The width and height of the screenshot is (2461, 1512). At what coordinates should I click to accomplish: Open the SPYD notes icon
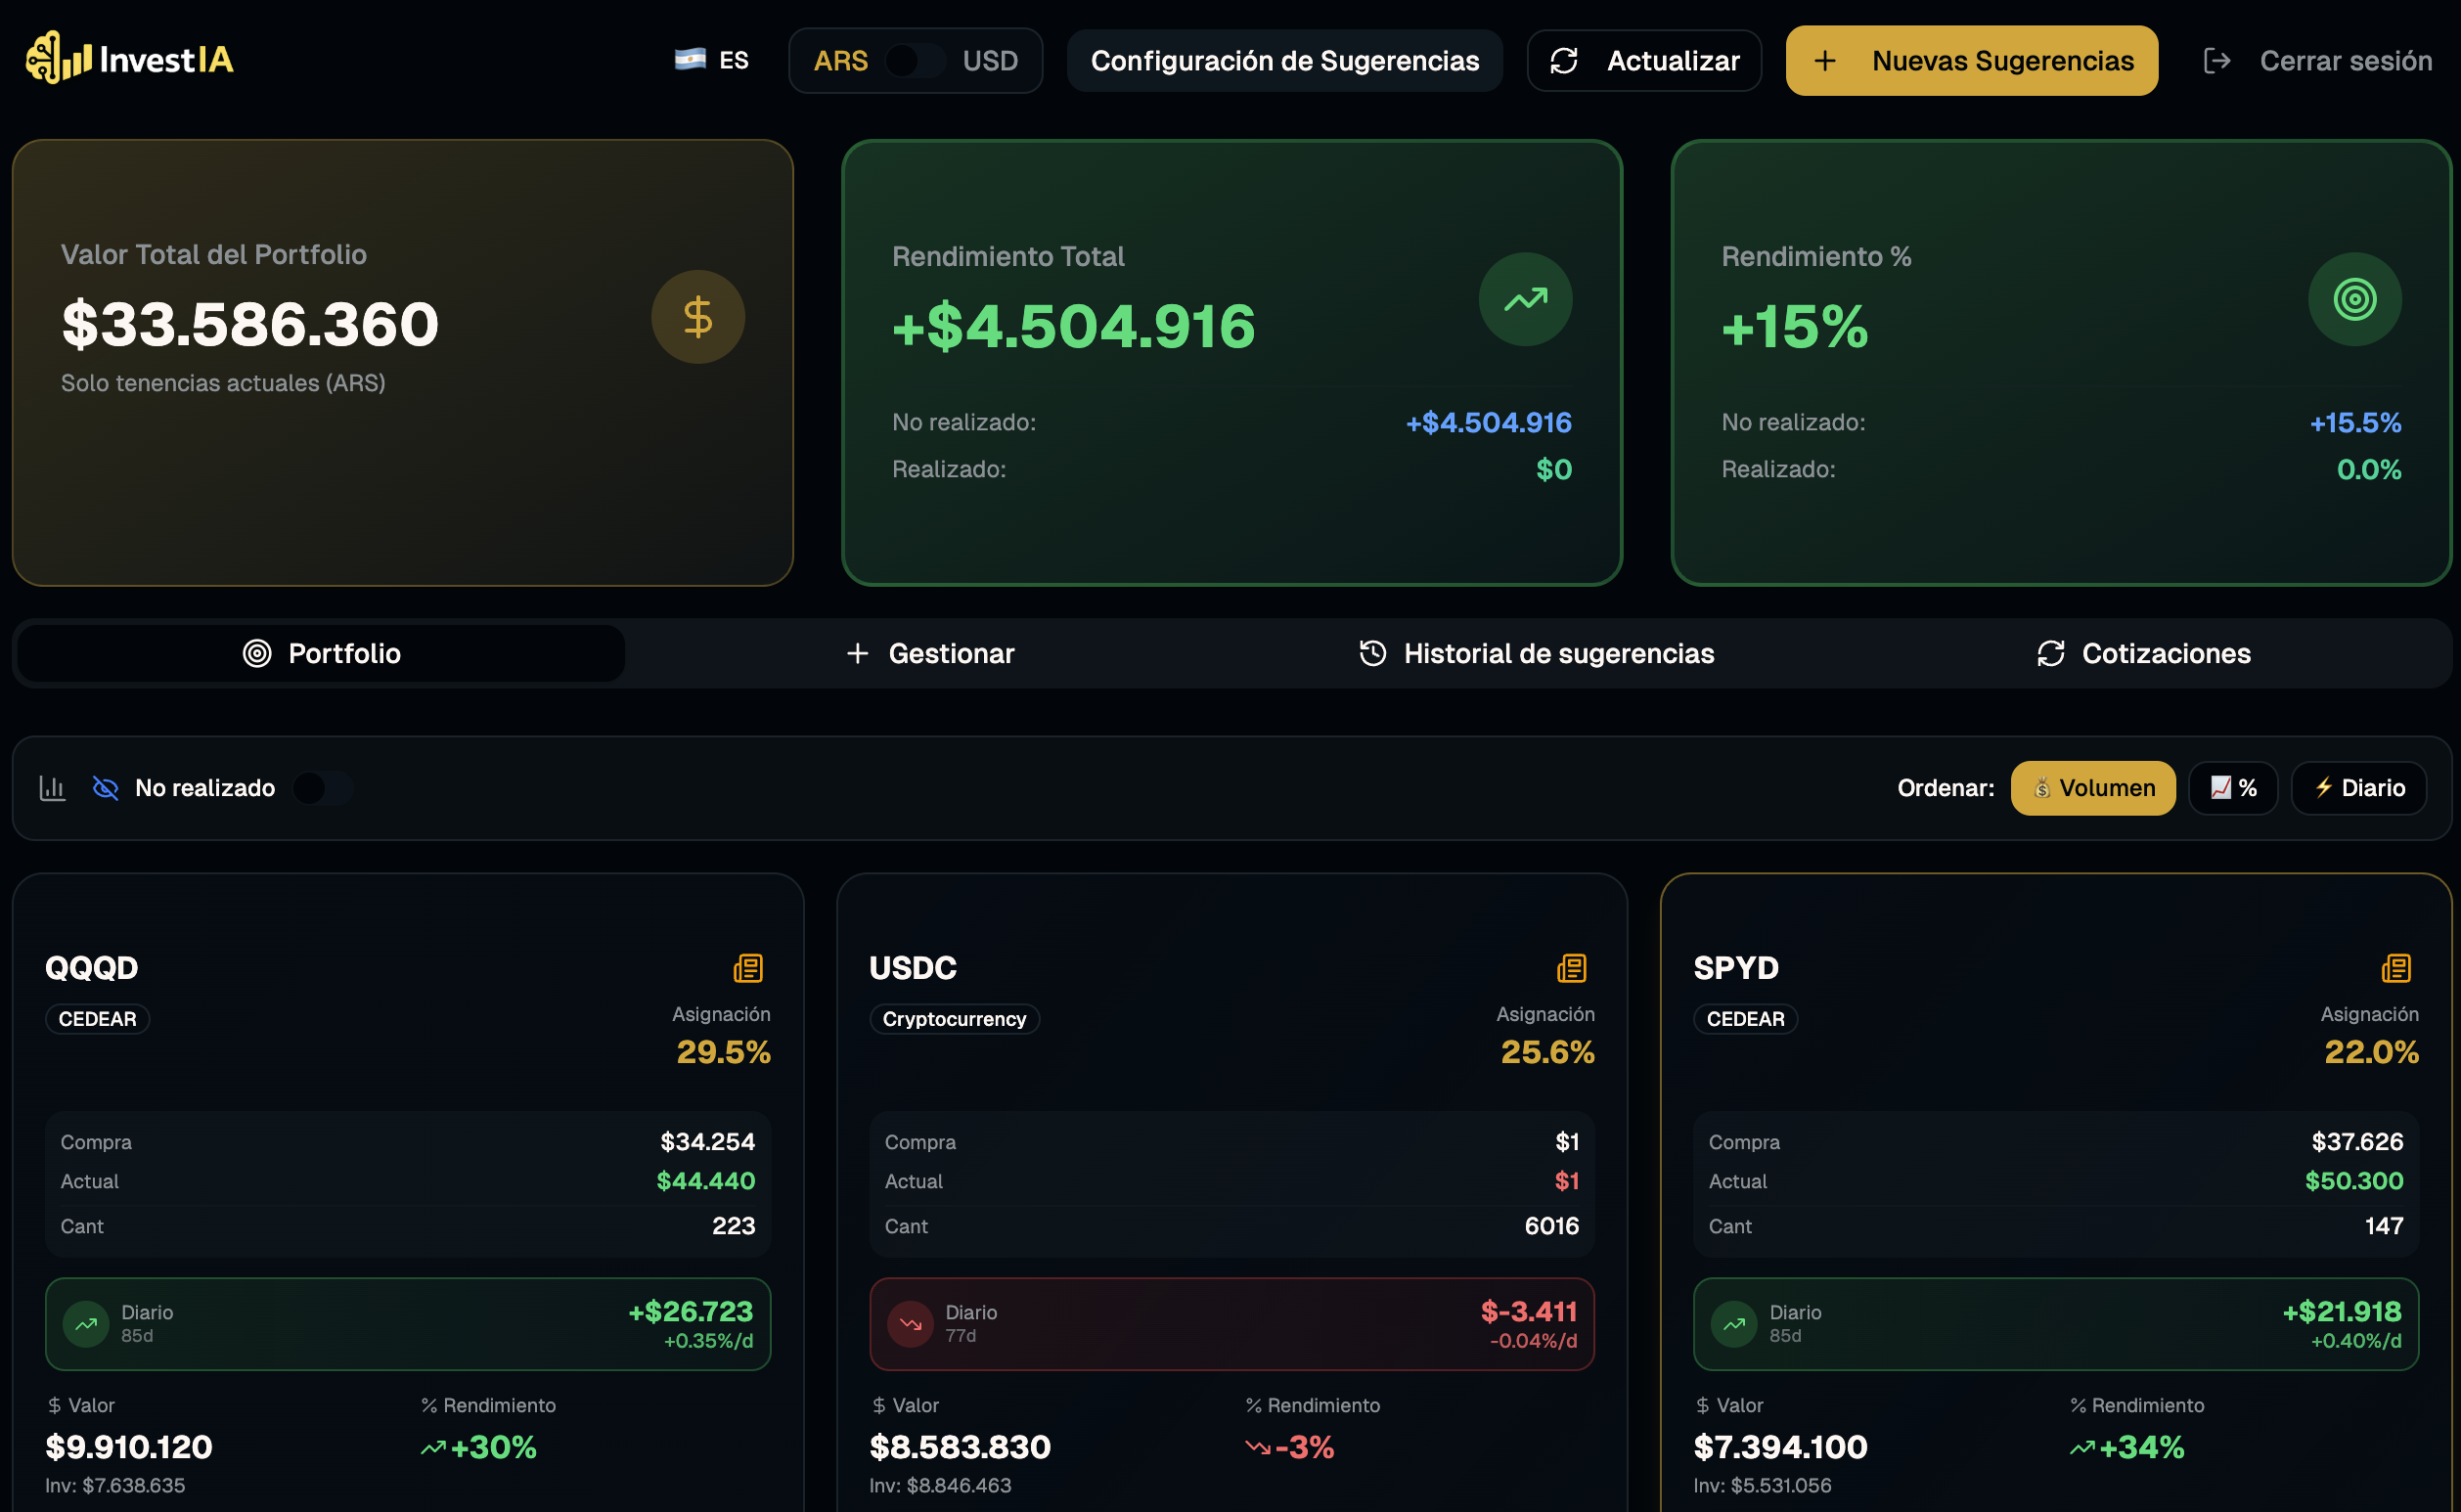[2396, 967]
